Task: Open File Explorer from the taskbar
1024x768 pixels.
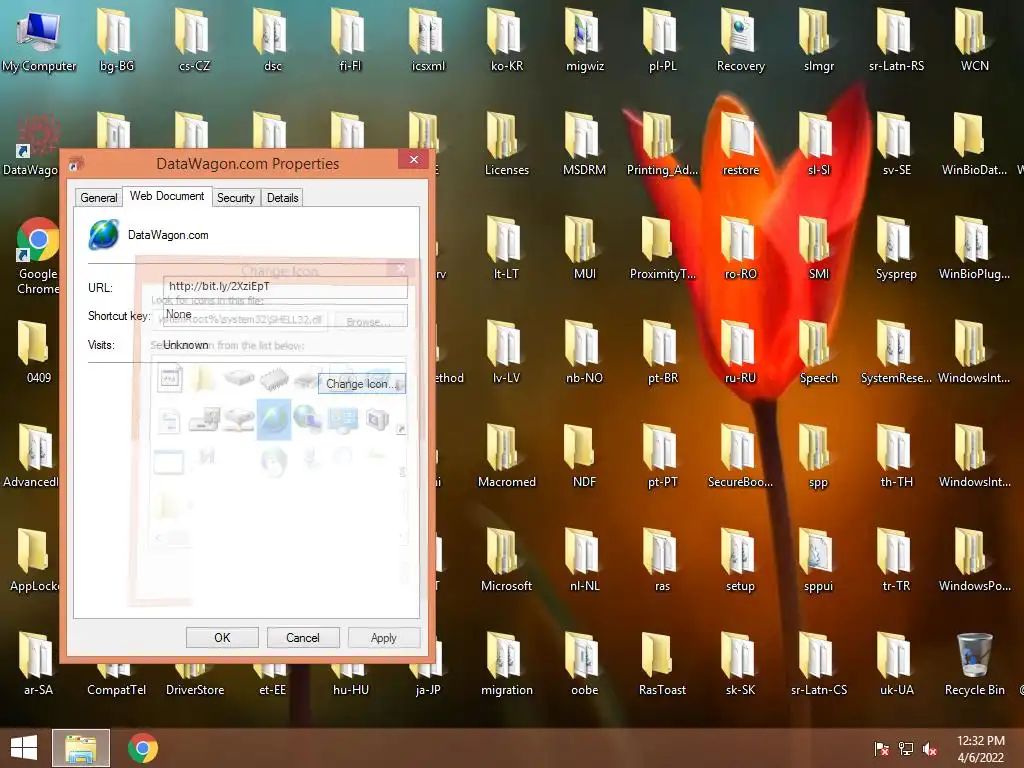Action: pyautogui.click(x=81, y=748)
